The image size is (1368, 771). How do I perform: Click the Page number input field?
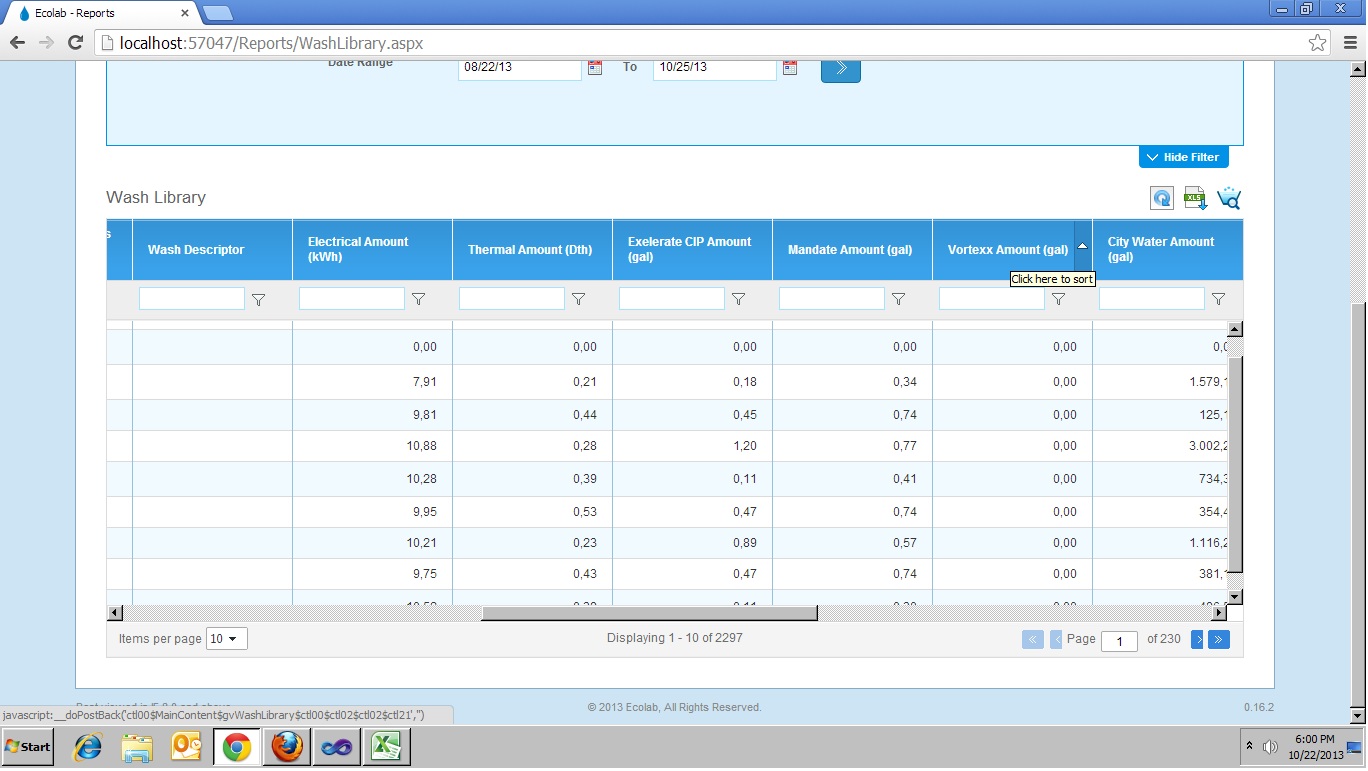[1119, 641]
